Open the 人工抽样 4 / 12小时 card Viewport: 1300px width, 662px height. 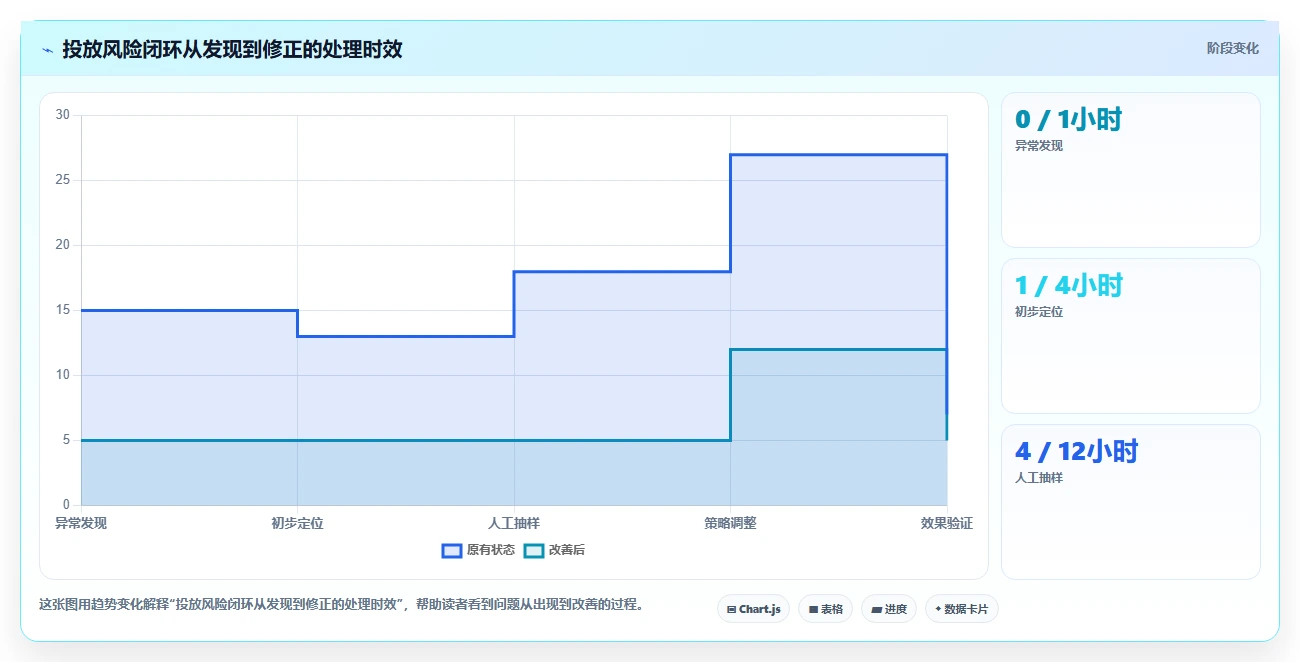[1131, 502]
